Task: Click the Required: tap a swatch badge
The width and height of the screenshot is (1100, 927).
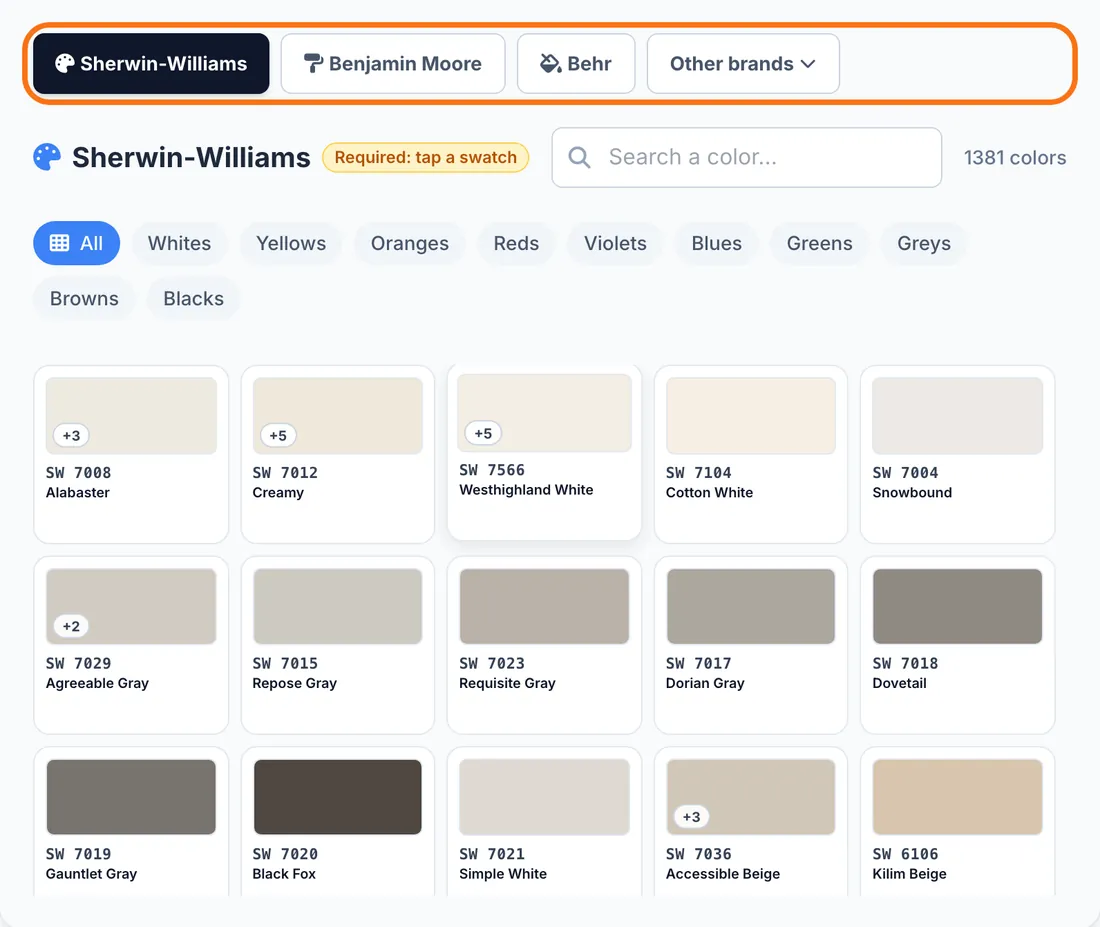Action: click(x=425, y=157)
